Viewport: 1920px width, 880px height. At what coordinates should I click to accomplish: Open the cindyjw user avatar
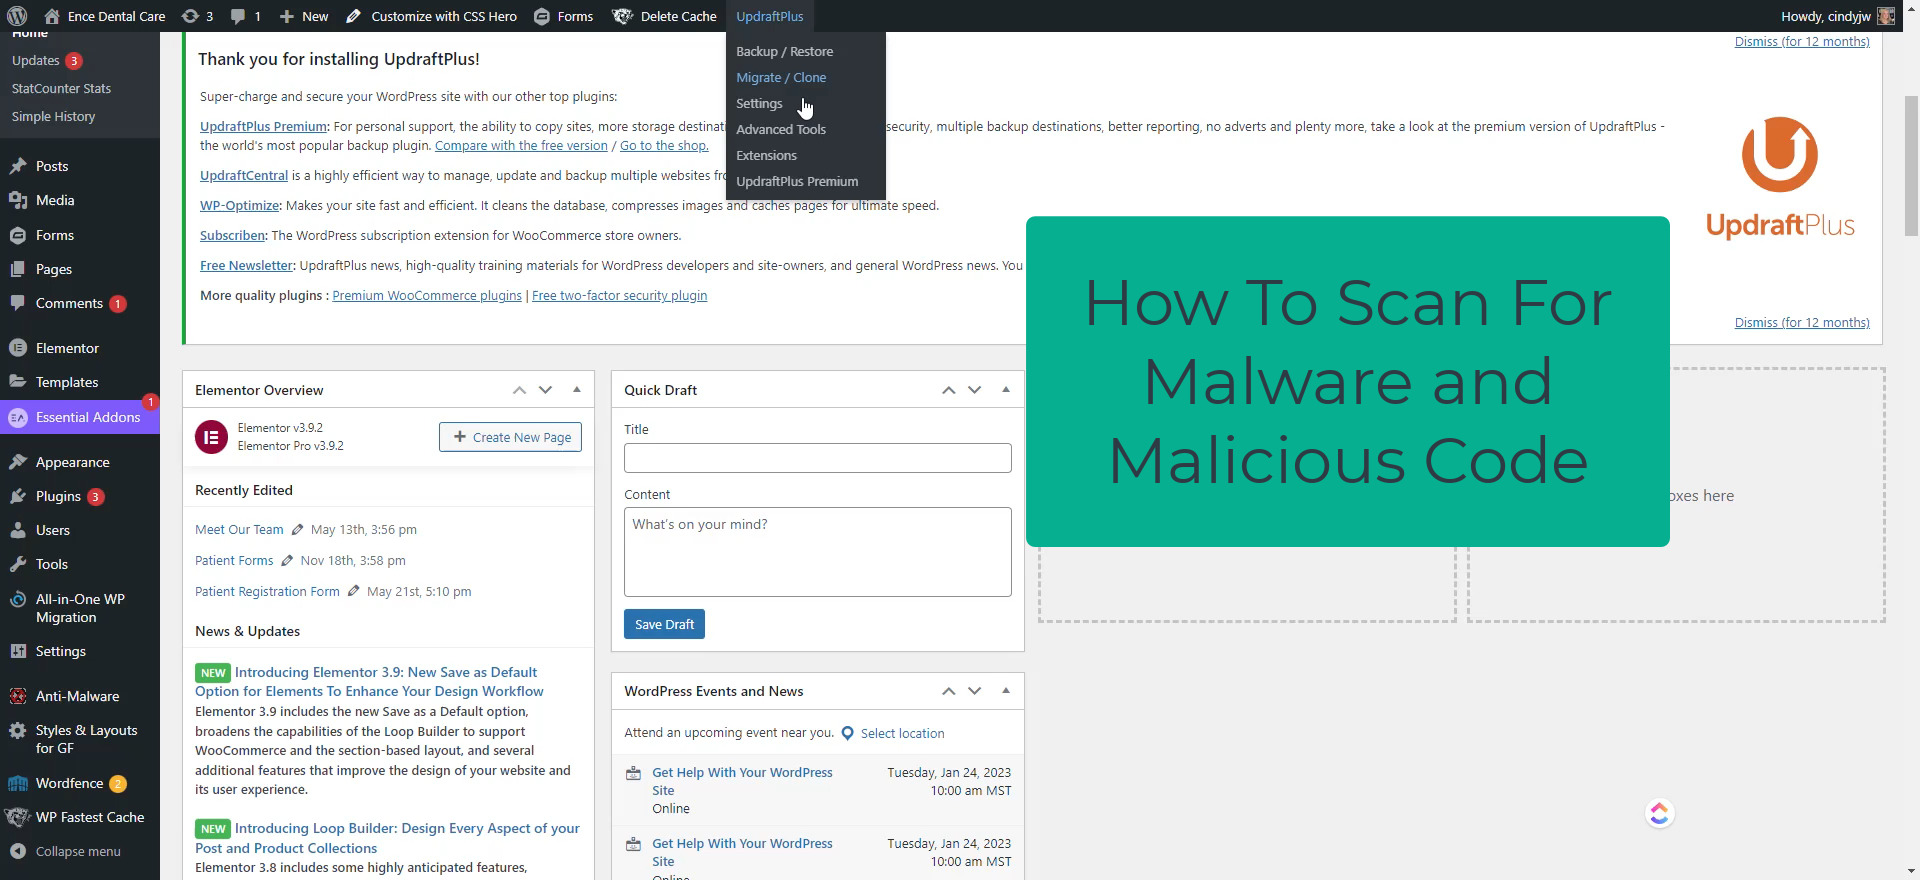(x=1886, y=16)
